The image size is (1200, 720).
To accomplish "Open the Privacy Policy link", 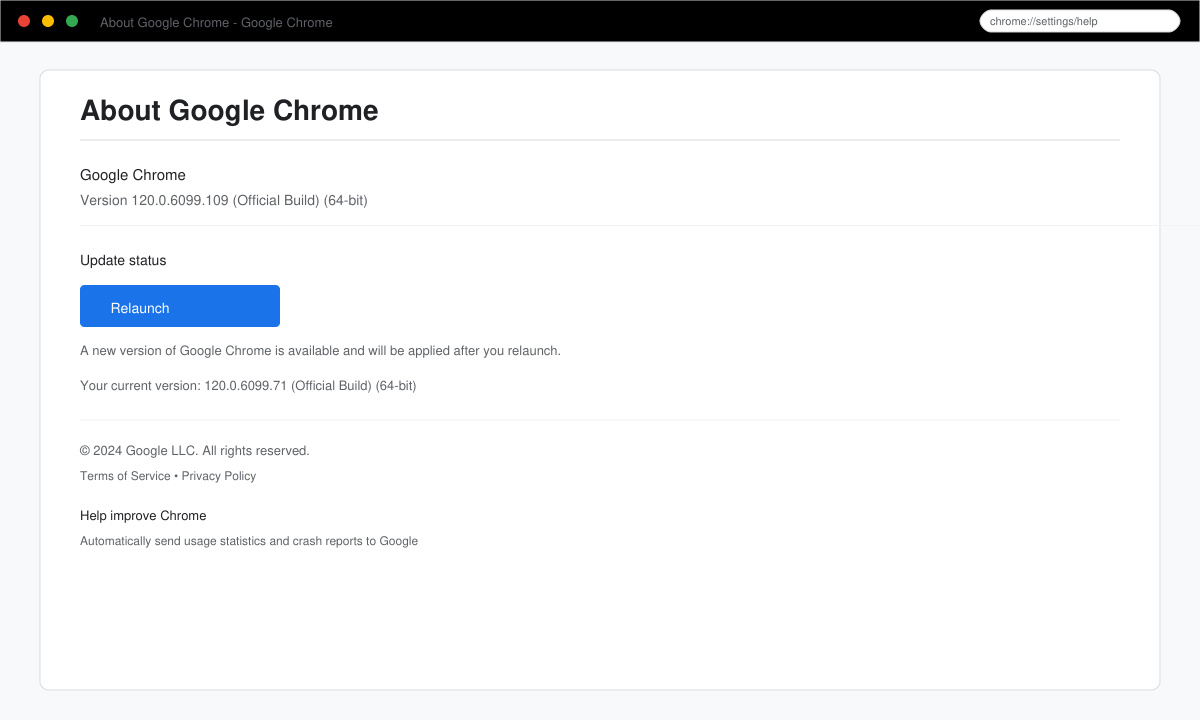I will point(219,476).
